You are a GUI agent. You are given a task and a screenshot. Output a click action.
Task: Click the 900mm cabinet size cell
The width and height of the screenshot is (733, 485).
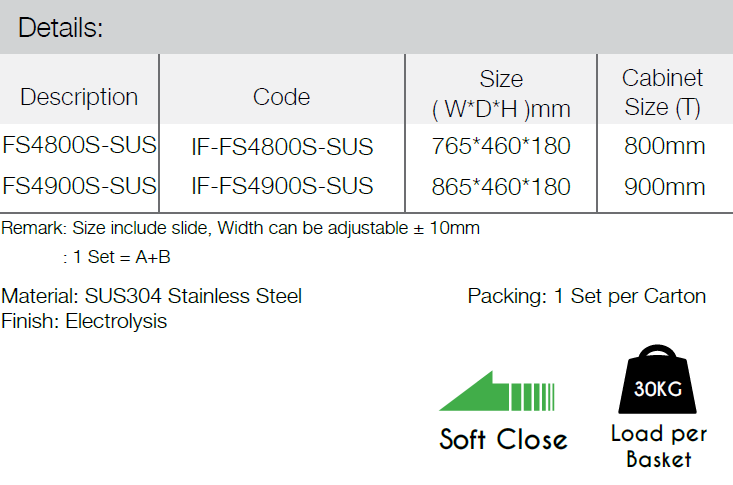(x=664, y=187)
